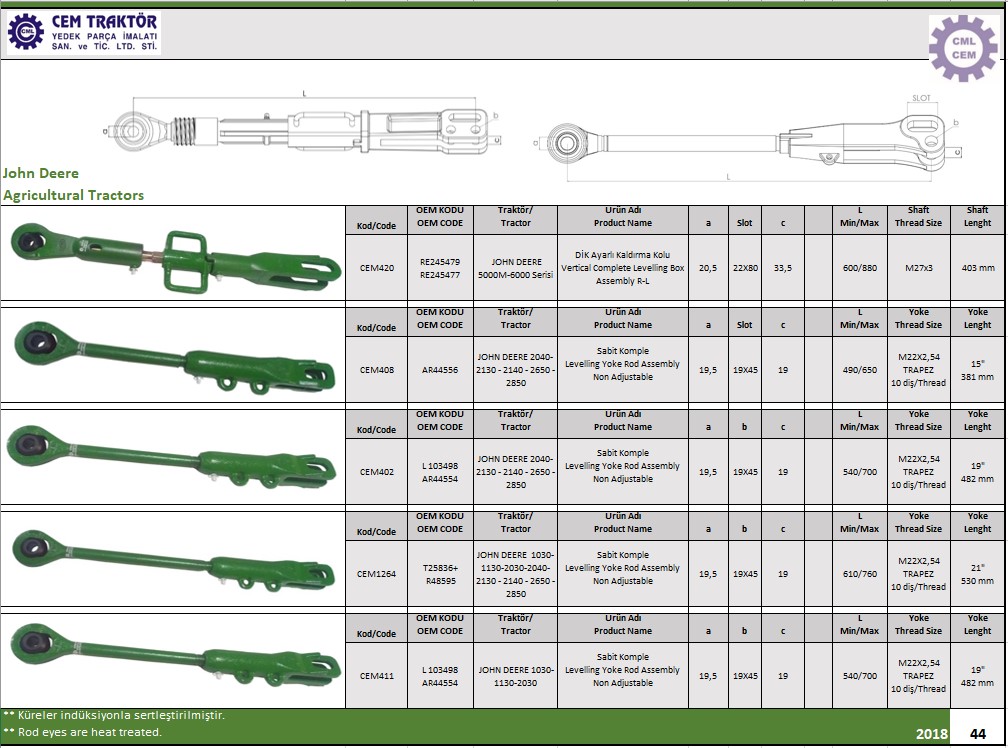Image resolution: width=1008 pixels, height=748 pixels.
Task: Click the 'CEM1264' code cell
Action: 377,574
